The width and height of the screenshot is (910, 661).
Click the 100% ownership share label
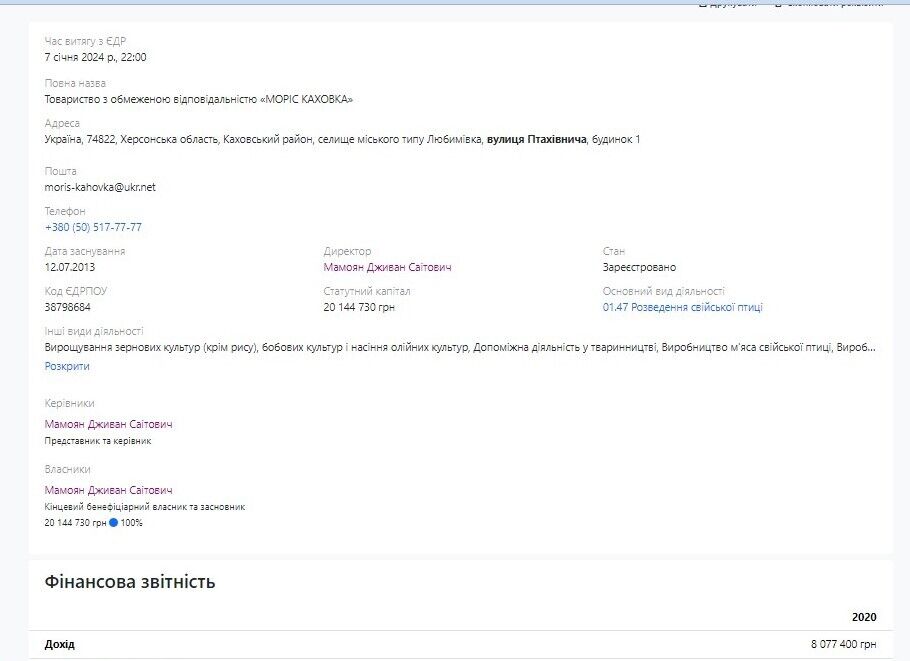(132, 522)
